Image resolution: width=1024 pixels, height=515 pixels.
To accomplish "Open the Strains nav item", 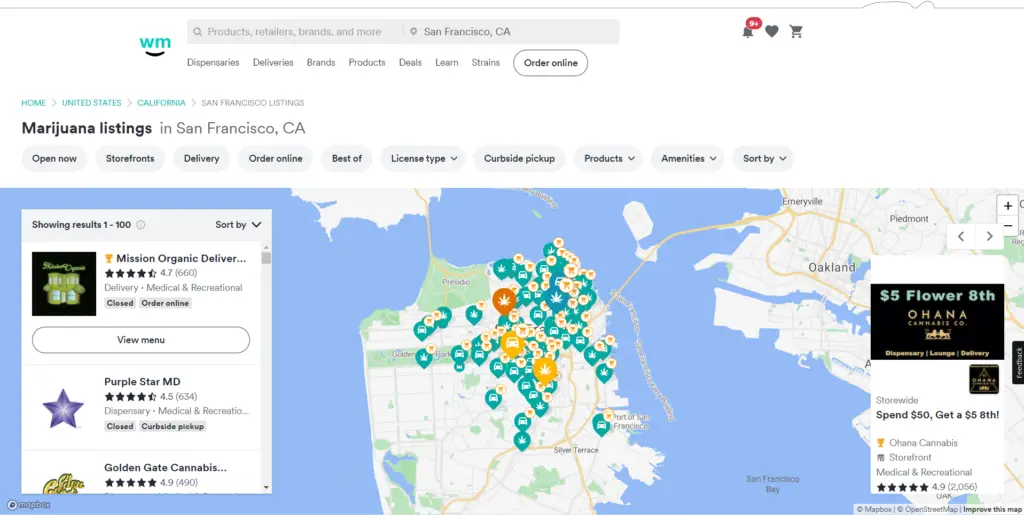I will pyautogui.click(x=486, y=63).
